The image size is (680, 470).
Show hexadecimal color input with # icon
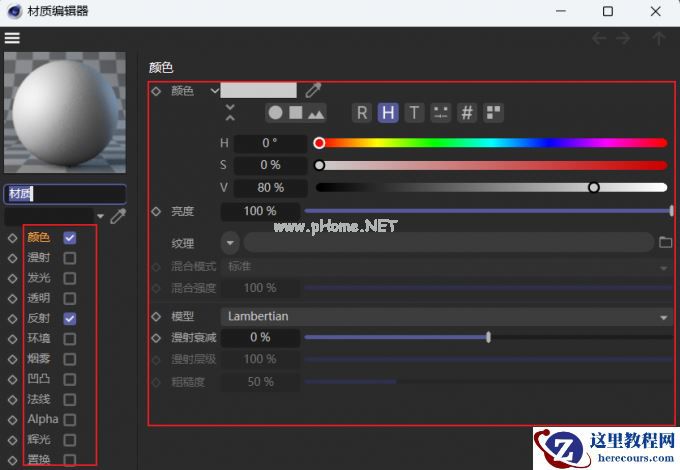tap(467, 113)
